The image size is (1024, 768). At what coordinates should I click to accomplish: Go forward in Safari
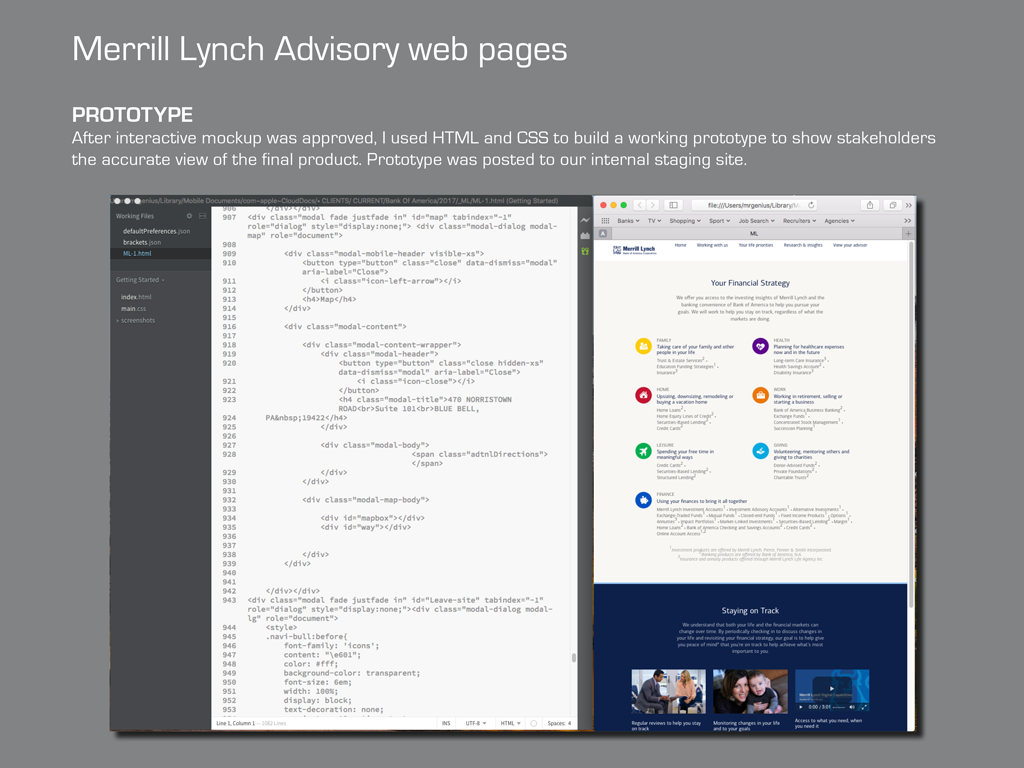click(x=653, y=205)
